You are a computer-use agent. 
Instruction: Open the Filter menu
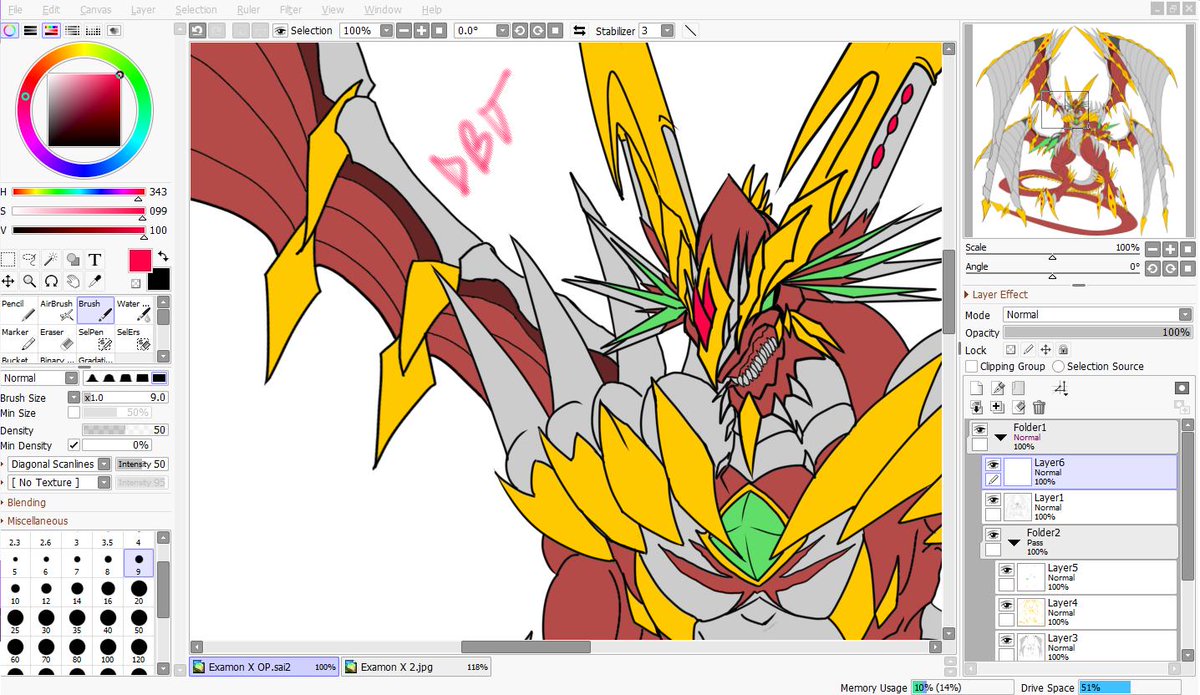point(291,9)
